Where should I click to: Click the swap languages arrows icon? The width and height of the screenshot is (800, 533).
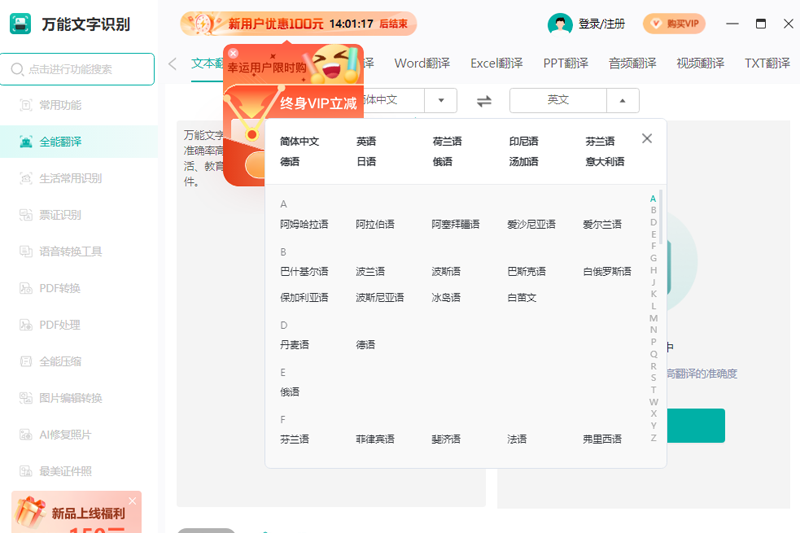pyautogui.click(x=484, y=101)
